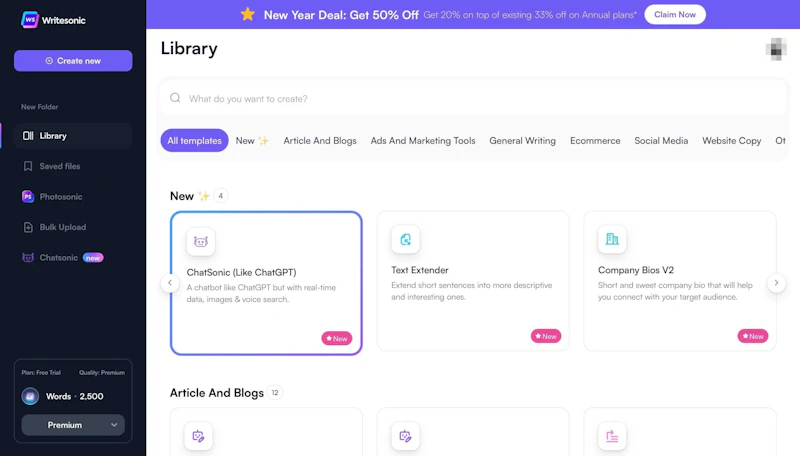Select the Article And Blogs tab

(320, 140)
